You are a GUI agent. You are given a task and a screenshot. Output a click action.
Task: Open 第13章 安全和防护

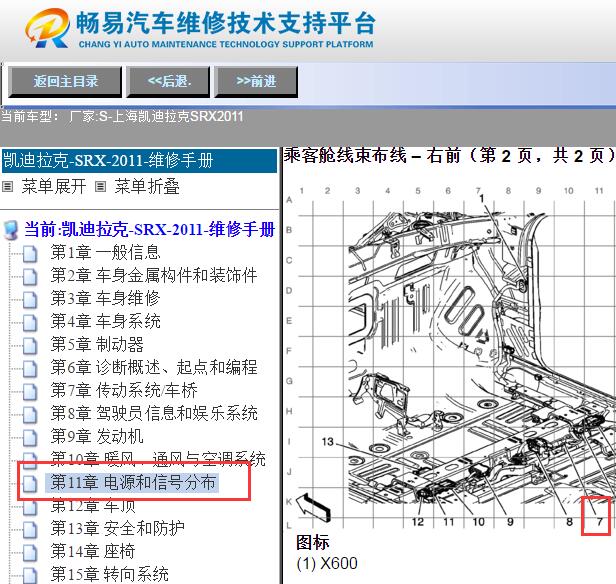point(117,528)
